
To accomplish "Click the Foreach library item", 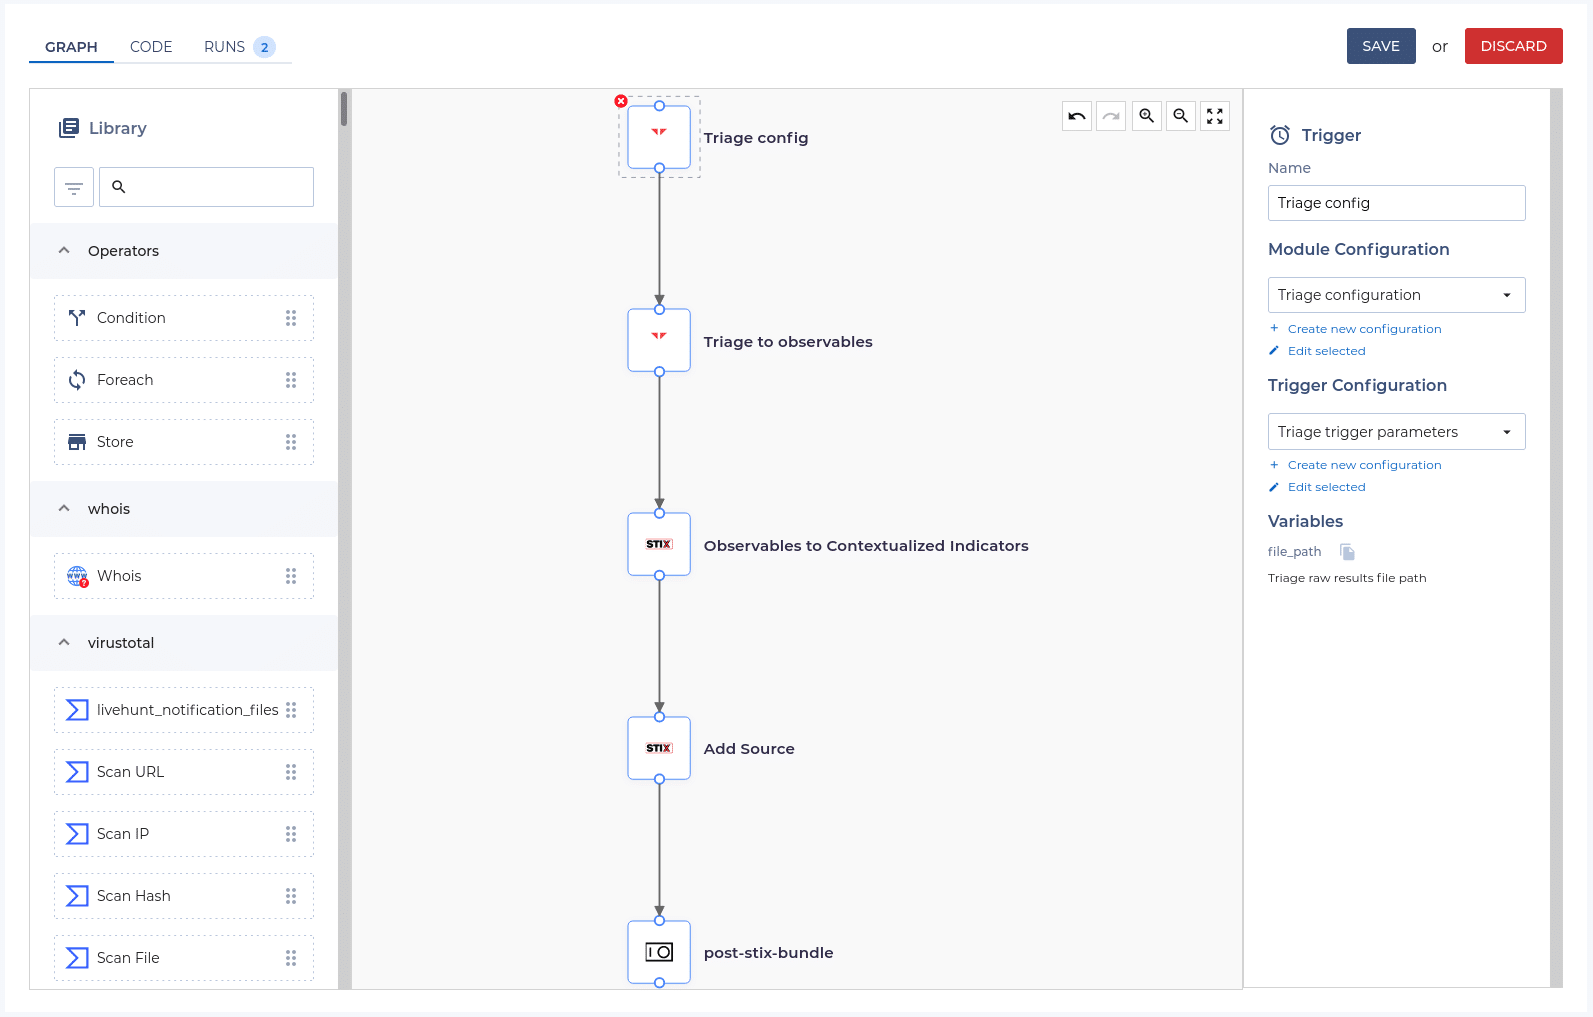I will click(x=184, y=380).
